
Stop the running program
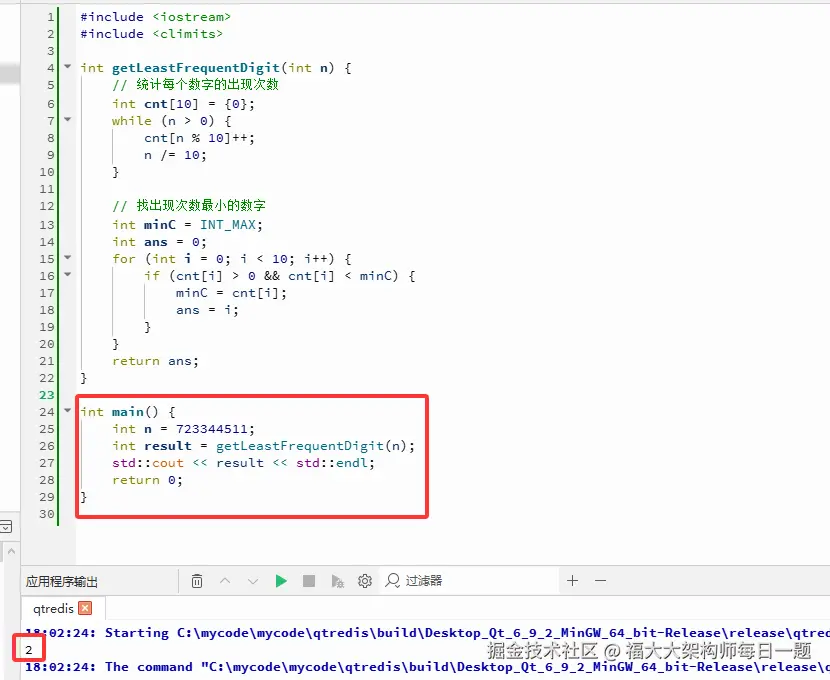[309, 581]
